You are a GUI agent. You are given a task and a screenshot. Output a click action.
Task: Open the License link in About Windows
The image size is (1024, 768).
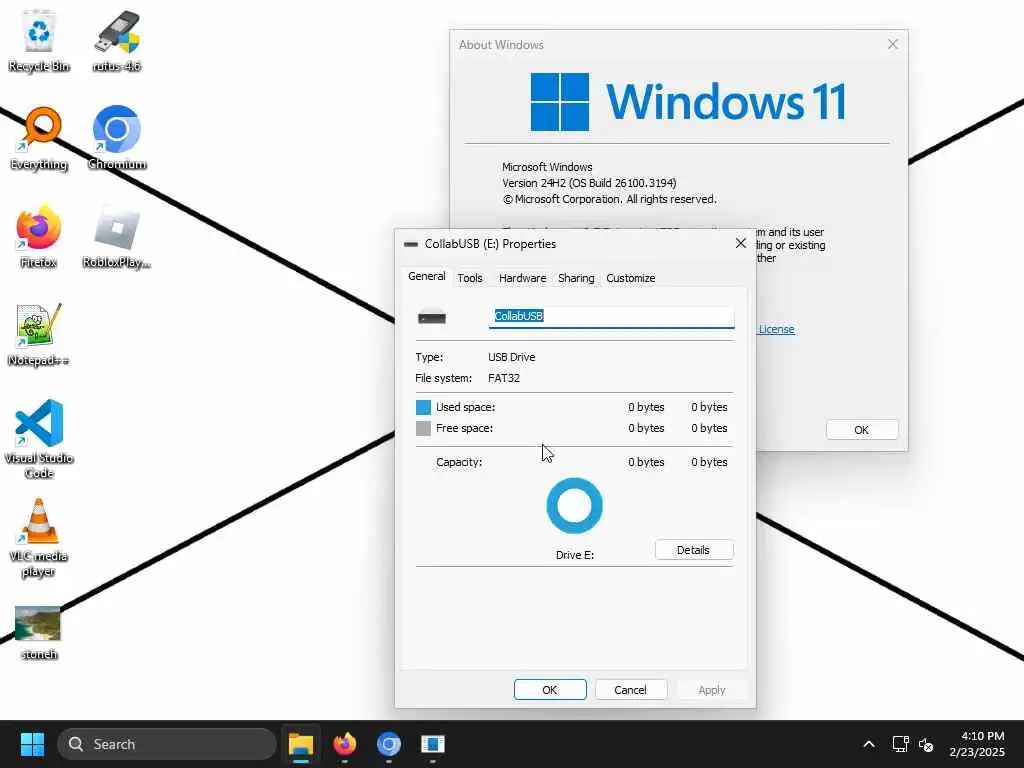[776, 329]
